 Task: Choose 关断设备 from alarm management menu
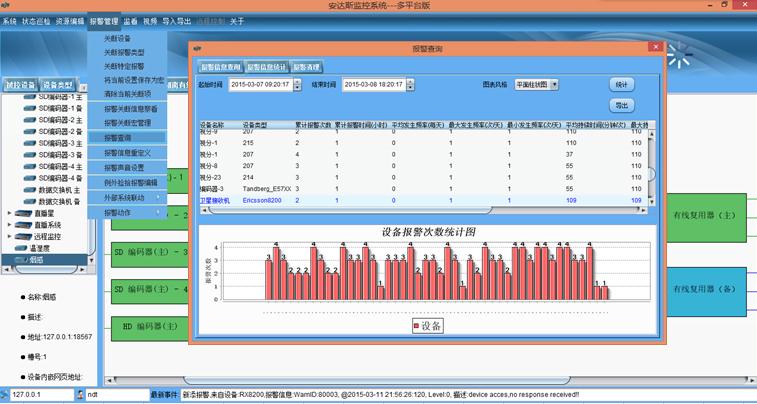(x=127, y=39)
